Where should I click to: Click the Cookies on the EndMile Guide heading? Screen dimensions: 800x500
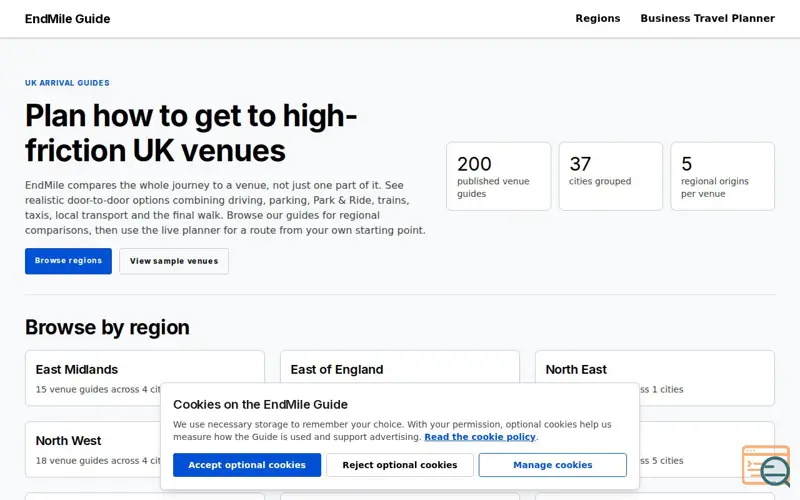click(x=260, y=405)
